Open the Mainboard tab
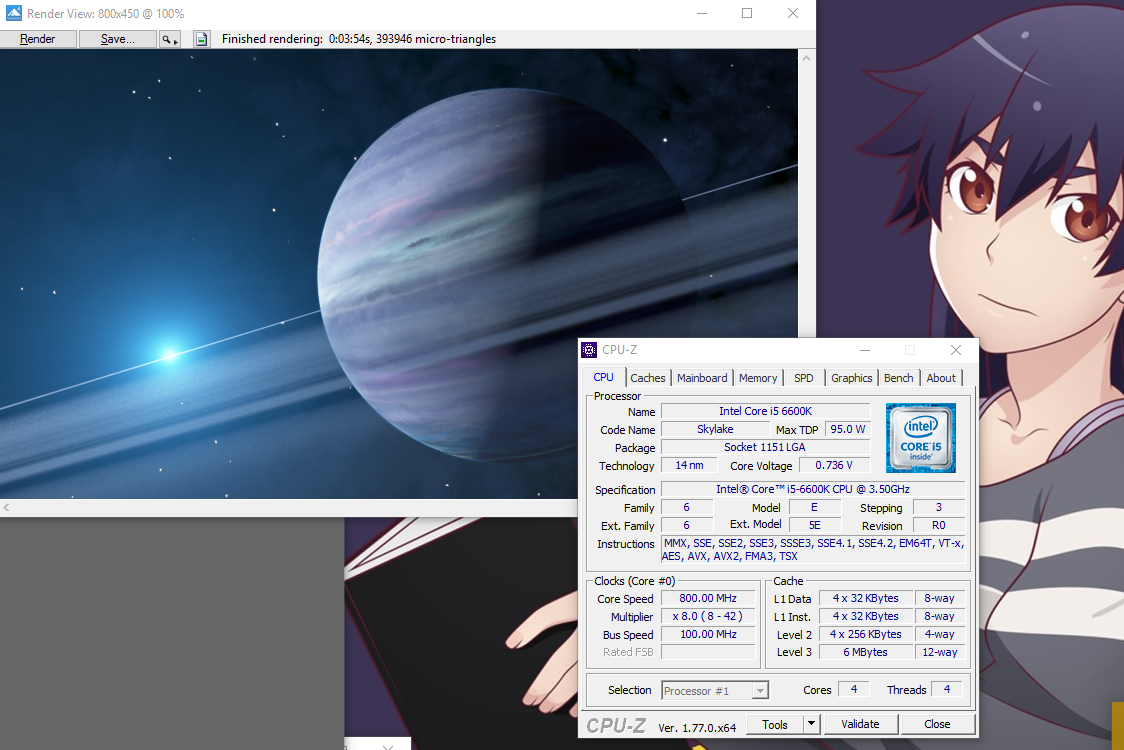Viewport: 1124px width, 750px height. pyautogui.click(x=702, y=378)
